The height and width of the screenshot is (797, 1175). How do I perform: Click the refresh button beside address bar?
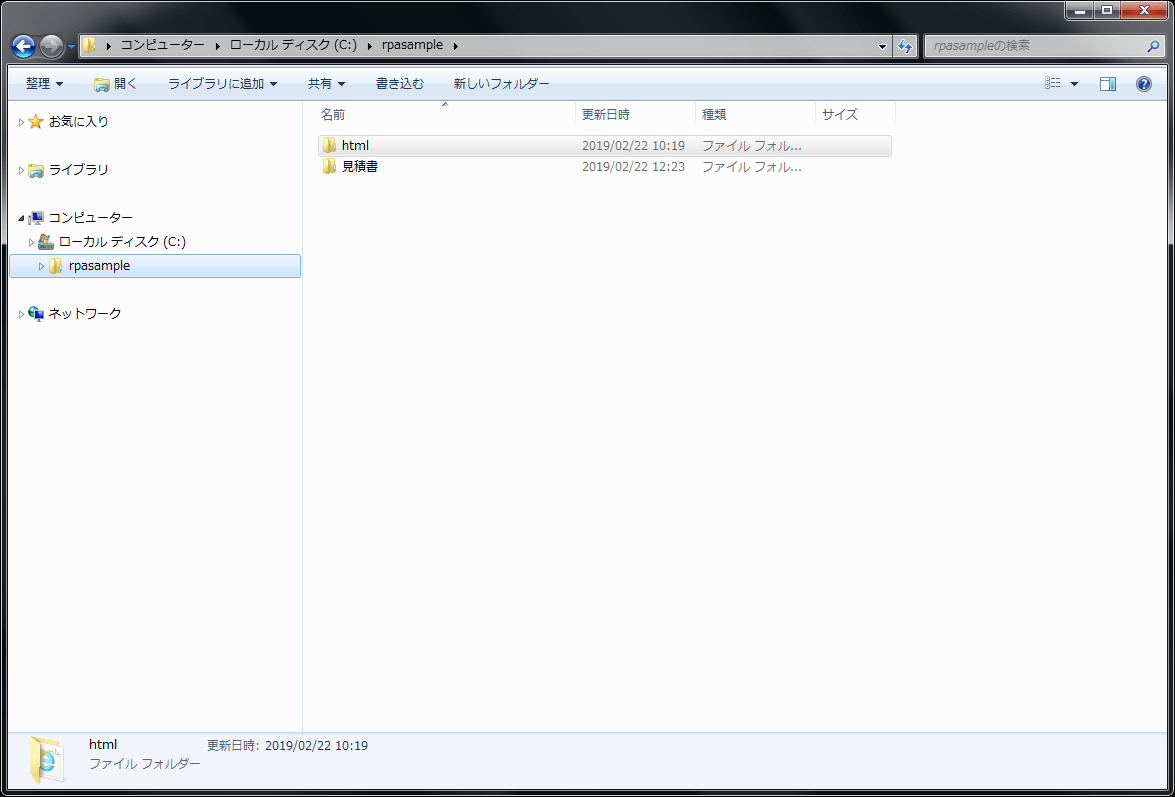tap(905, 46)
